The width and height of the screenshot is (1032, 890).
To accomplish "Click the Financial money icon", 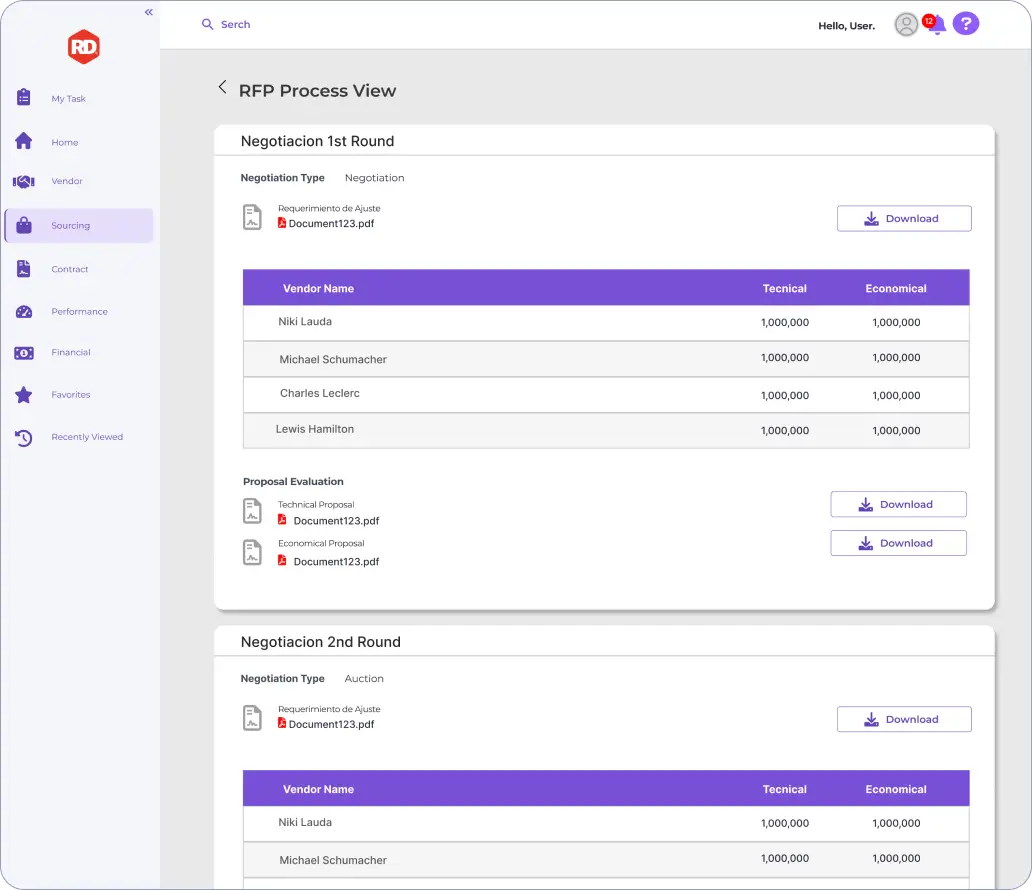I will click(24, 353).
